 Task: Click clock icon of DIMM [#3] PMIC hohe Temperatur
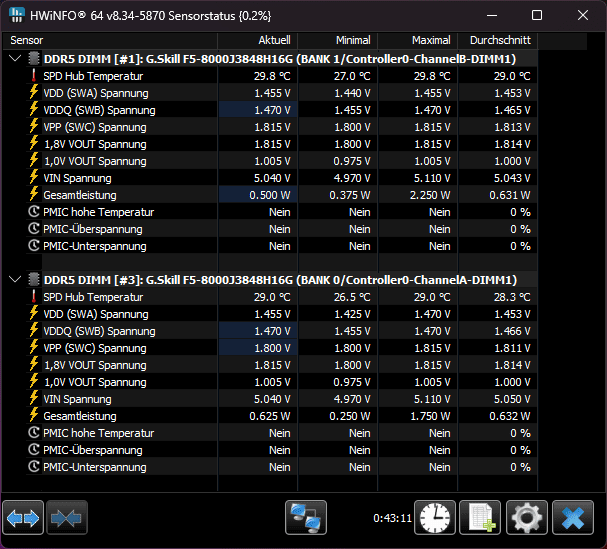(x=34, y=433)
